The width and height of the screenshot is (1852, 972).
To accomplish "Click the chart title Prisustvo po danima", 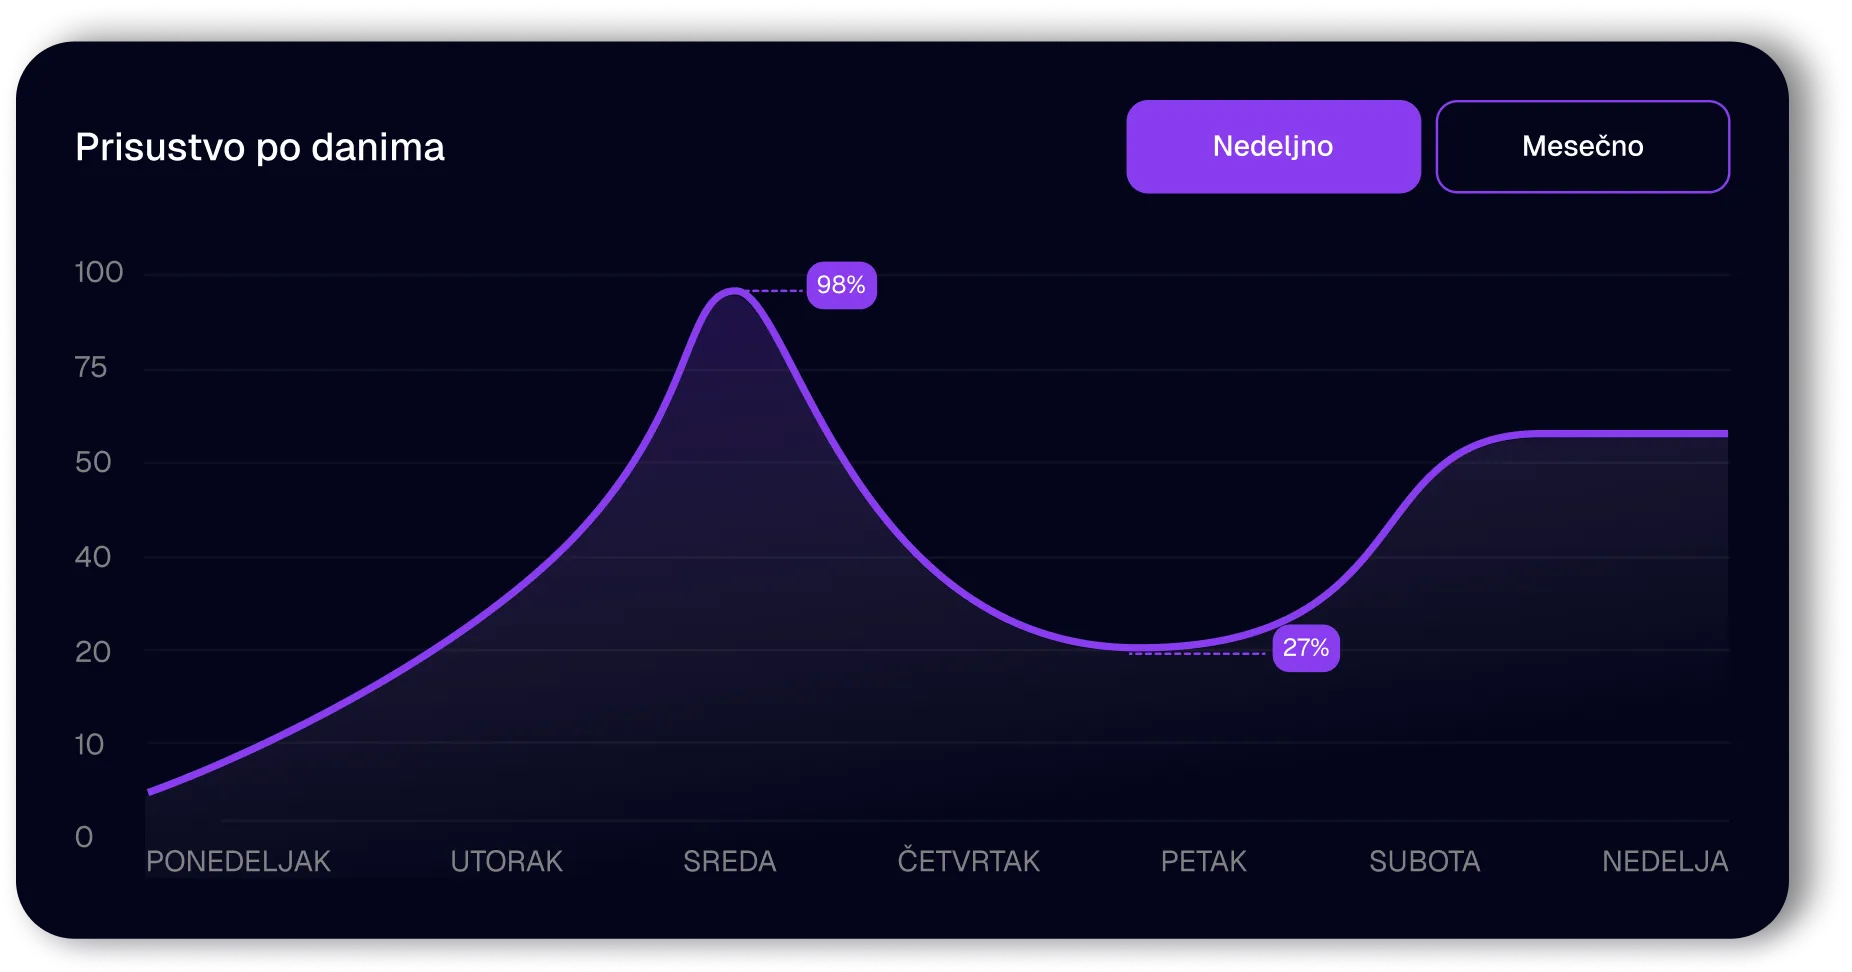I will 260,146.
